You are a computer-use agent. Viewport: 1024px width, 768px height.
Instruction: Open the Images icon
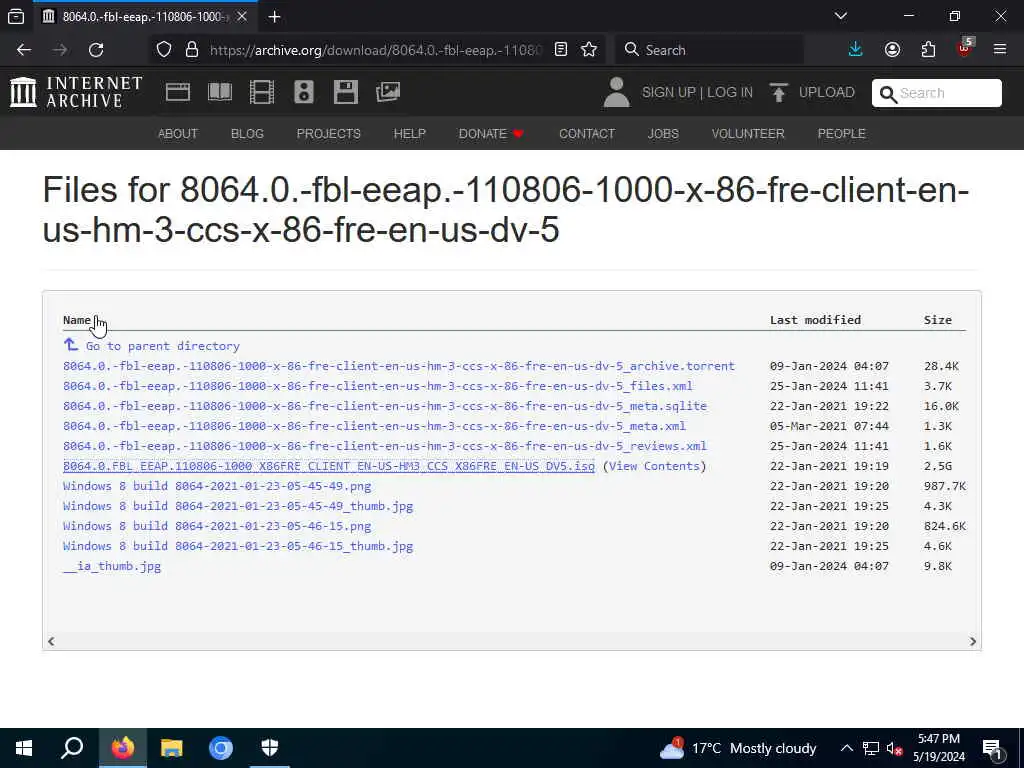coord(388,92)
